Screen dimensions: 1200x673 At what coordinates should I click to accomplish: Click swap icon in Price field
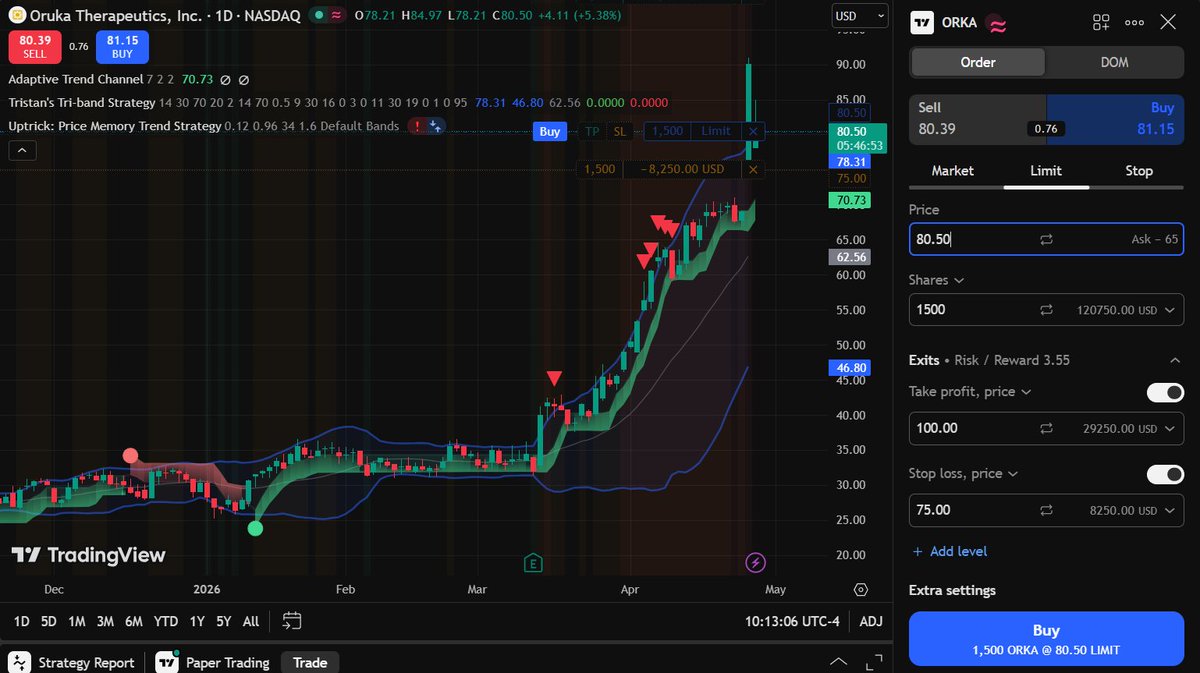pyautogui.click(x=1046, y=240)
